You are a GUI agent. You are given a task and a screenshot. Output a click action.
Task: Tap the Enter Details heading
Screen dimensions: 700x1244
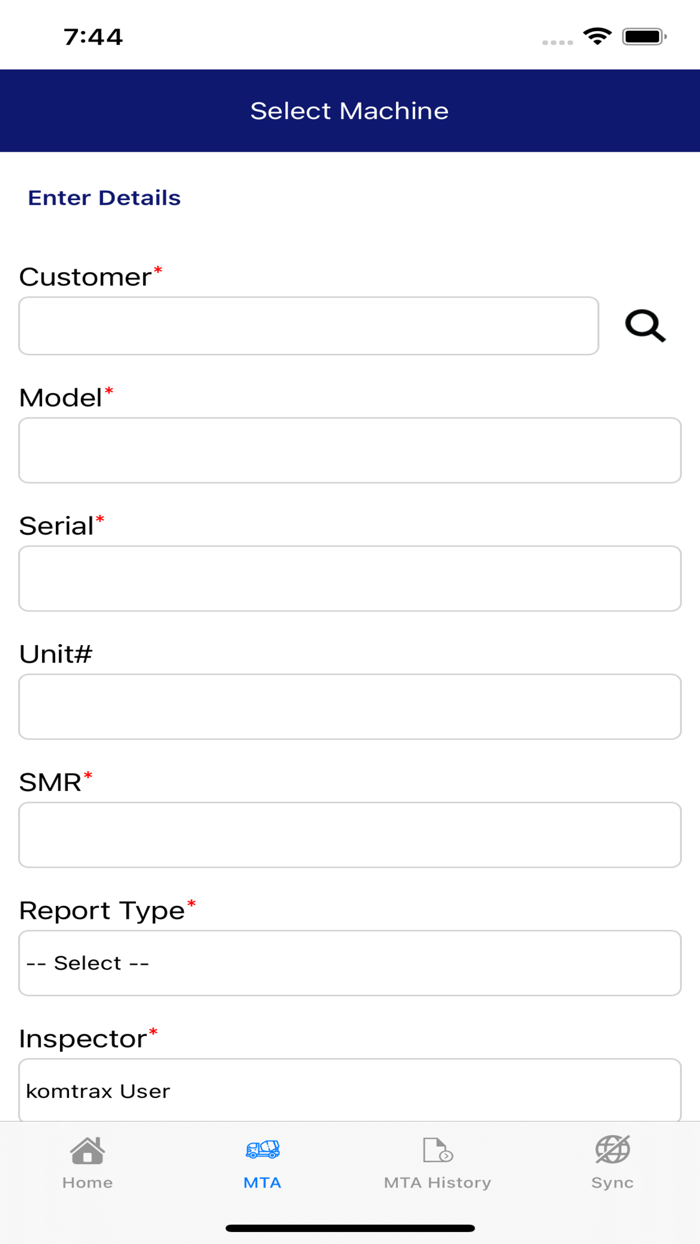pos(104,197)
